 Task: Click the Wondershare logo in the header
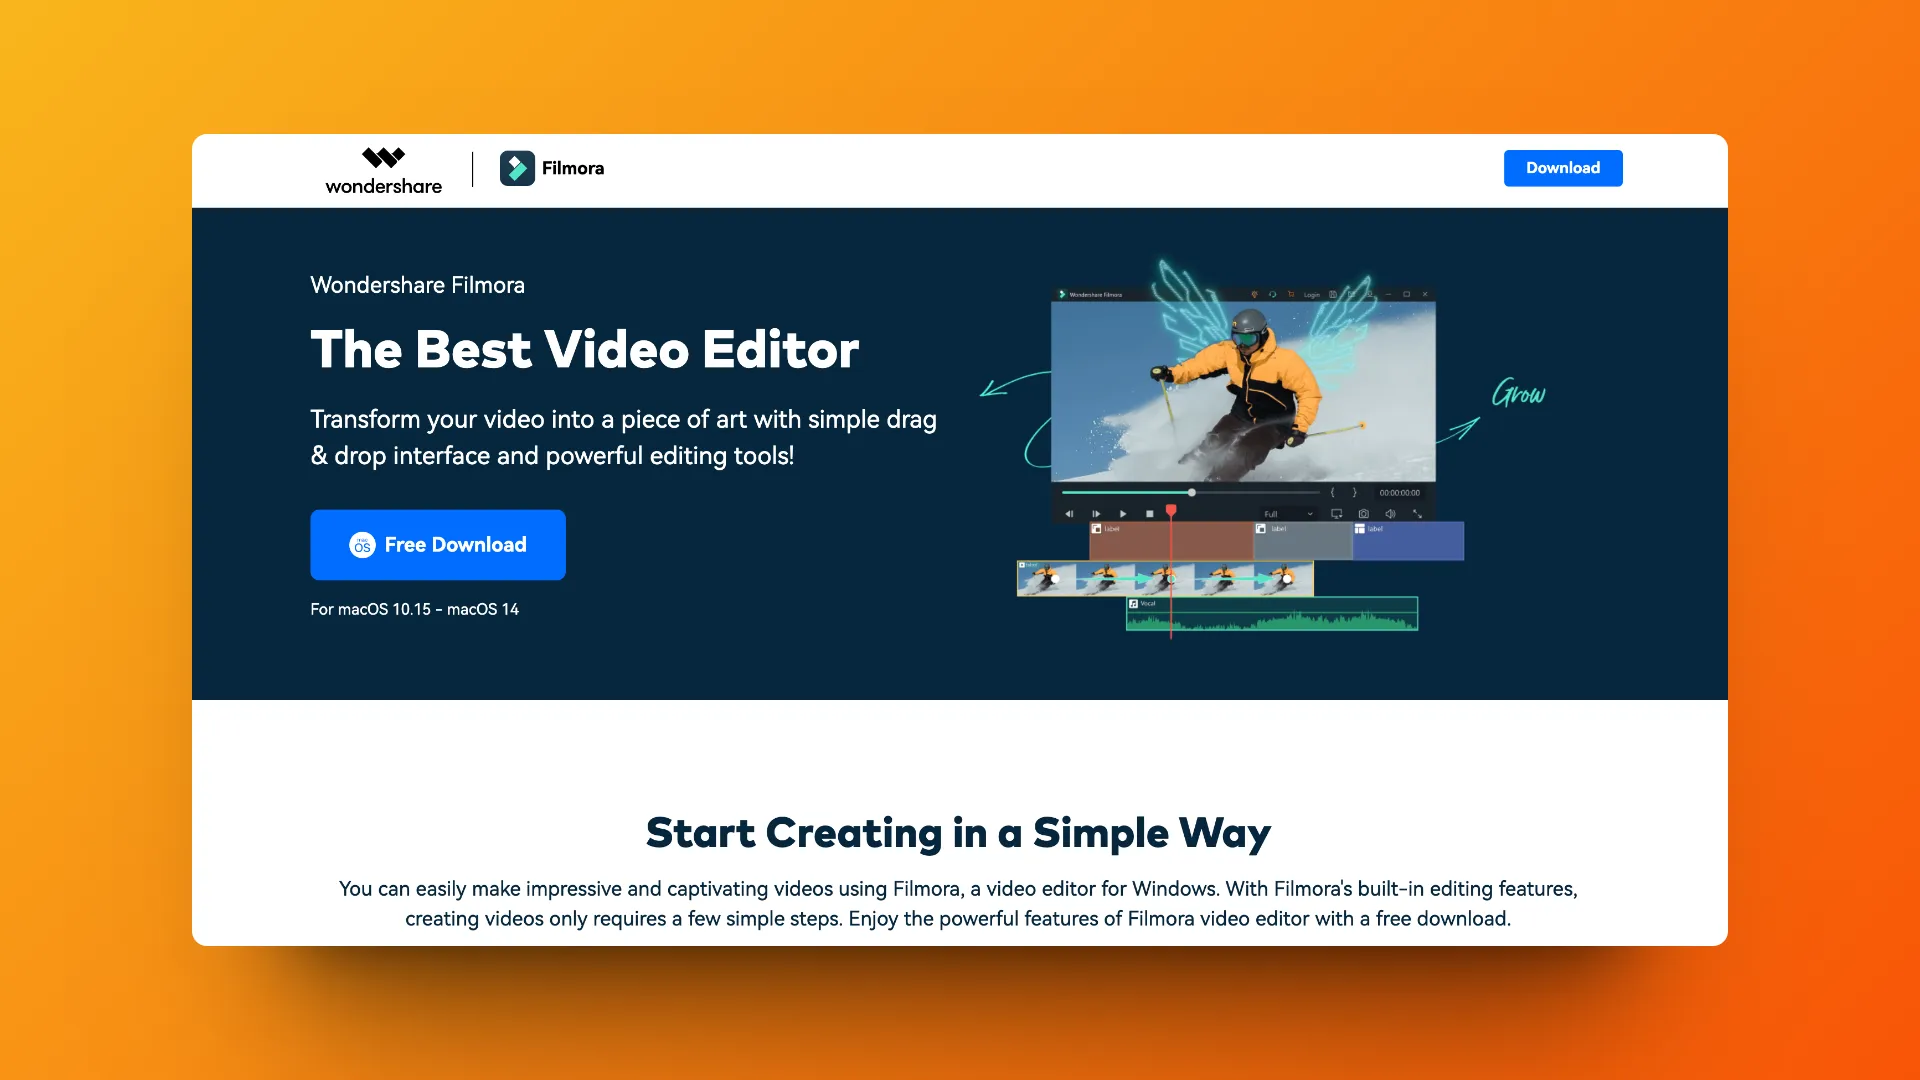click(x=383, y=170)
